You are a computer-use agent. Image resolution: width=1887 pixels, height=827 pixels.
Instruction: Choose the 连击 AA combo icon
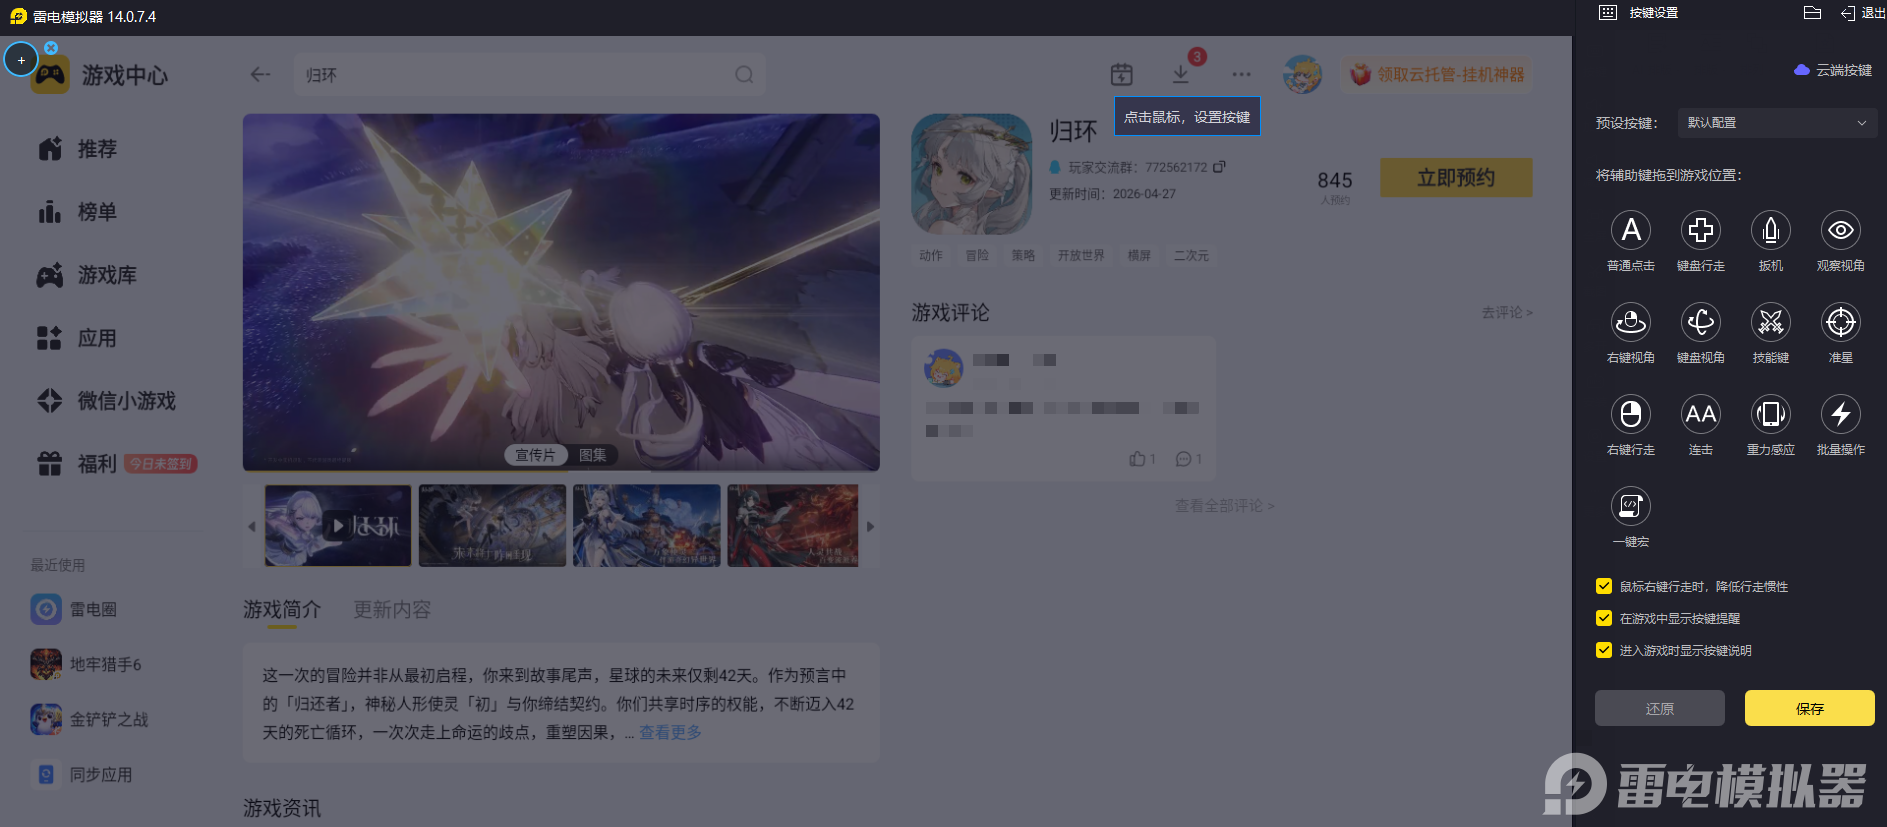pos(1700,415)
